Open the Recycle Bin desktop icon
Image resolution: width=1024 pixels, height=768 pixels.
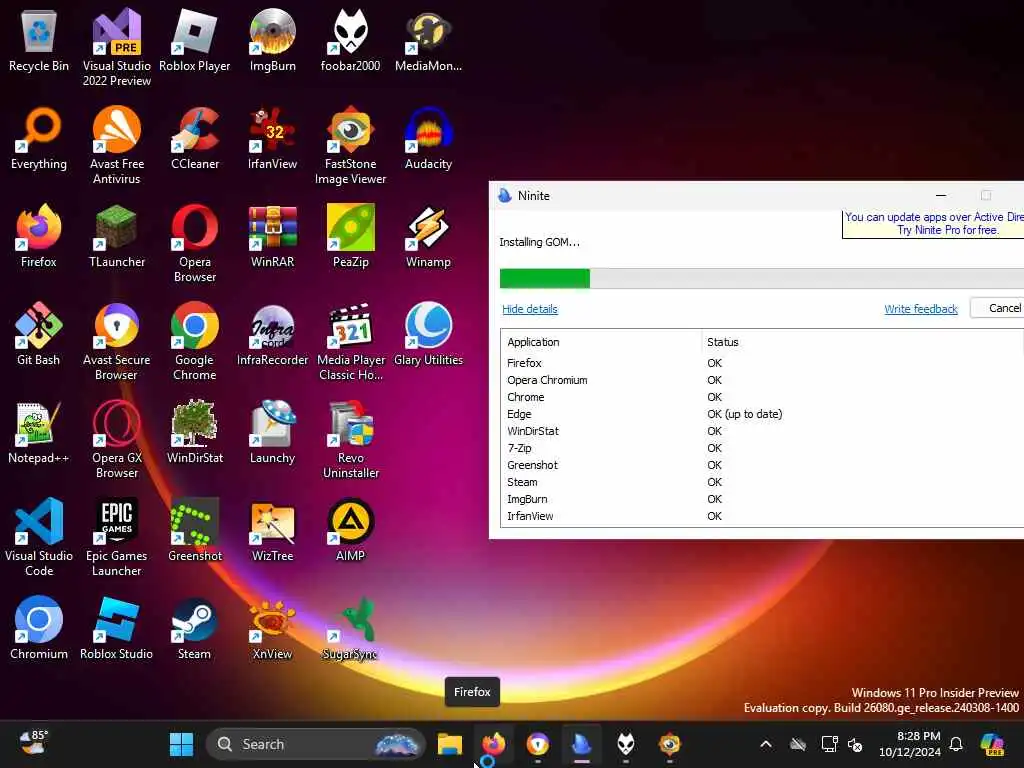click(x=39, y=40)
